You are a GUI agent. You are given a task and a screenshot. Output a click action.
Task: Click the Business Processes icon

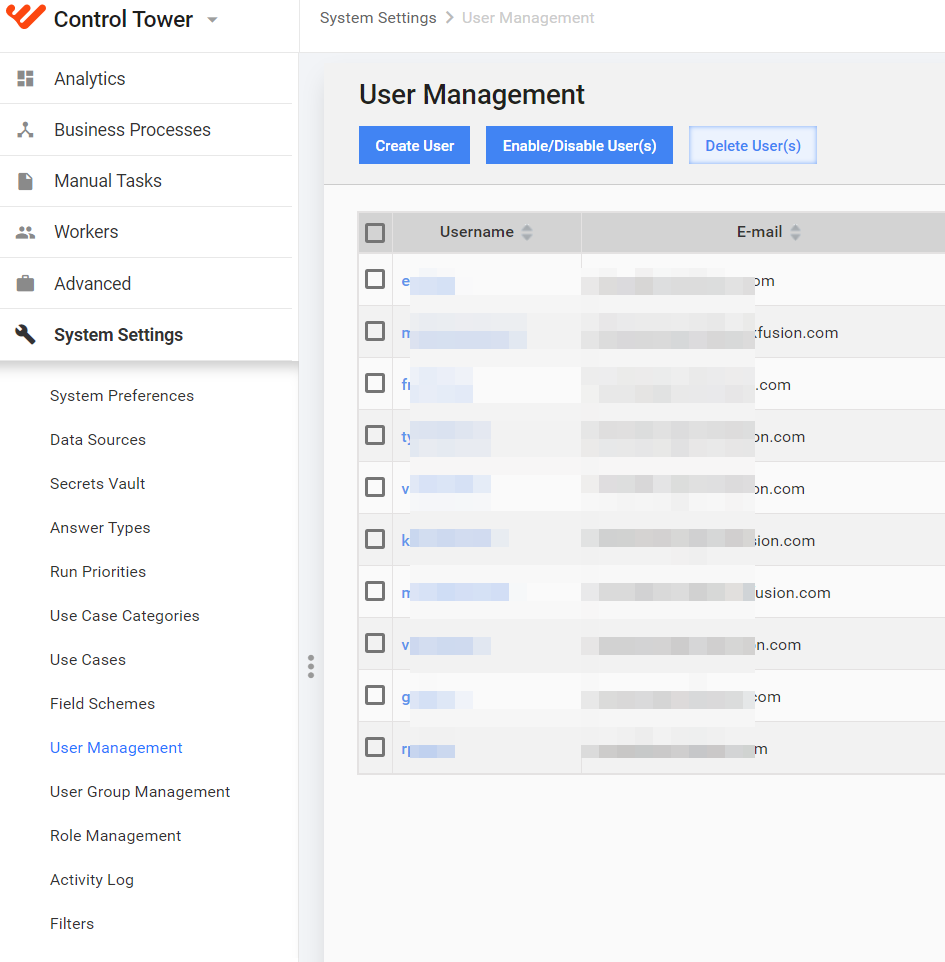click(x=25, y=129)
